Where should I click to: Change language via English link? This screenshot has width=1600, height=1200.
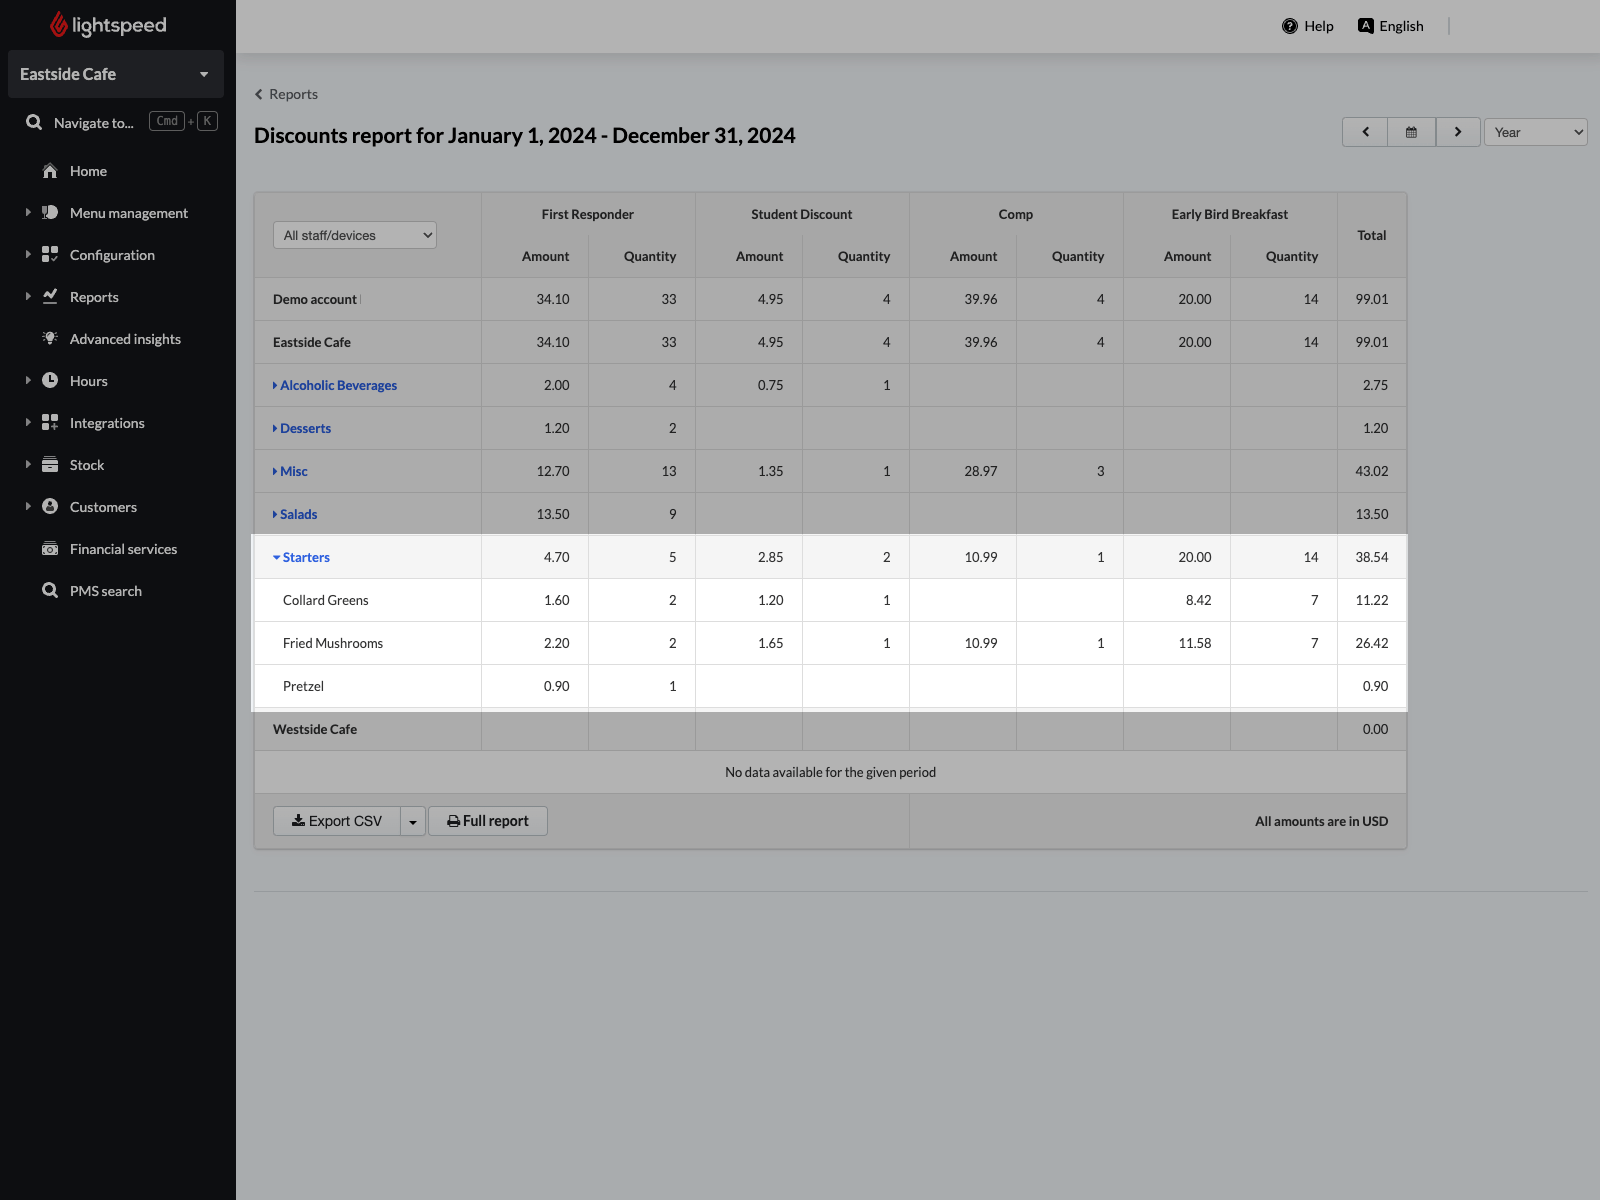pyautogui.click(x=1401, y=26)
